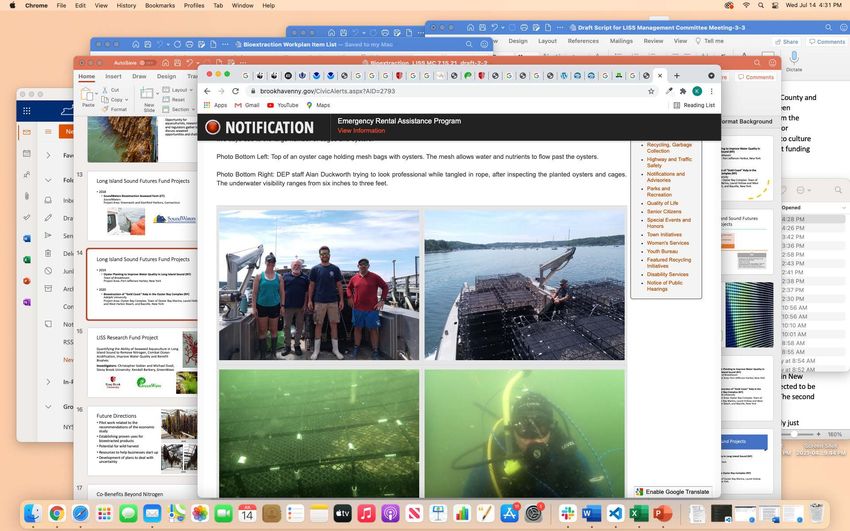Open the Layout dropdown in PowerPoint
Image resolution: width=850 pixels, height=531 pixels.
[x=178, y=90]
